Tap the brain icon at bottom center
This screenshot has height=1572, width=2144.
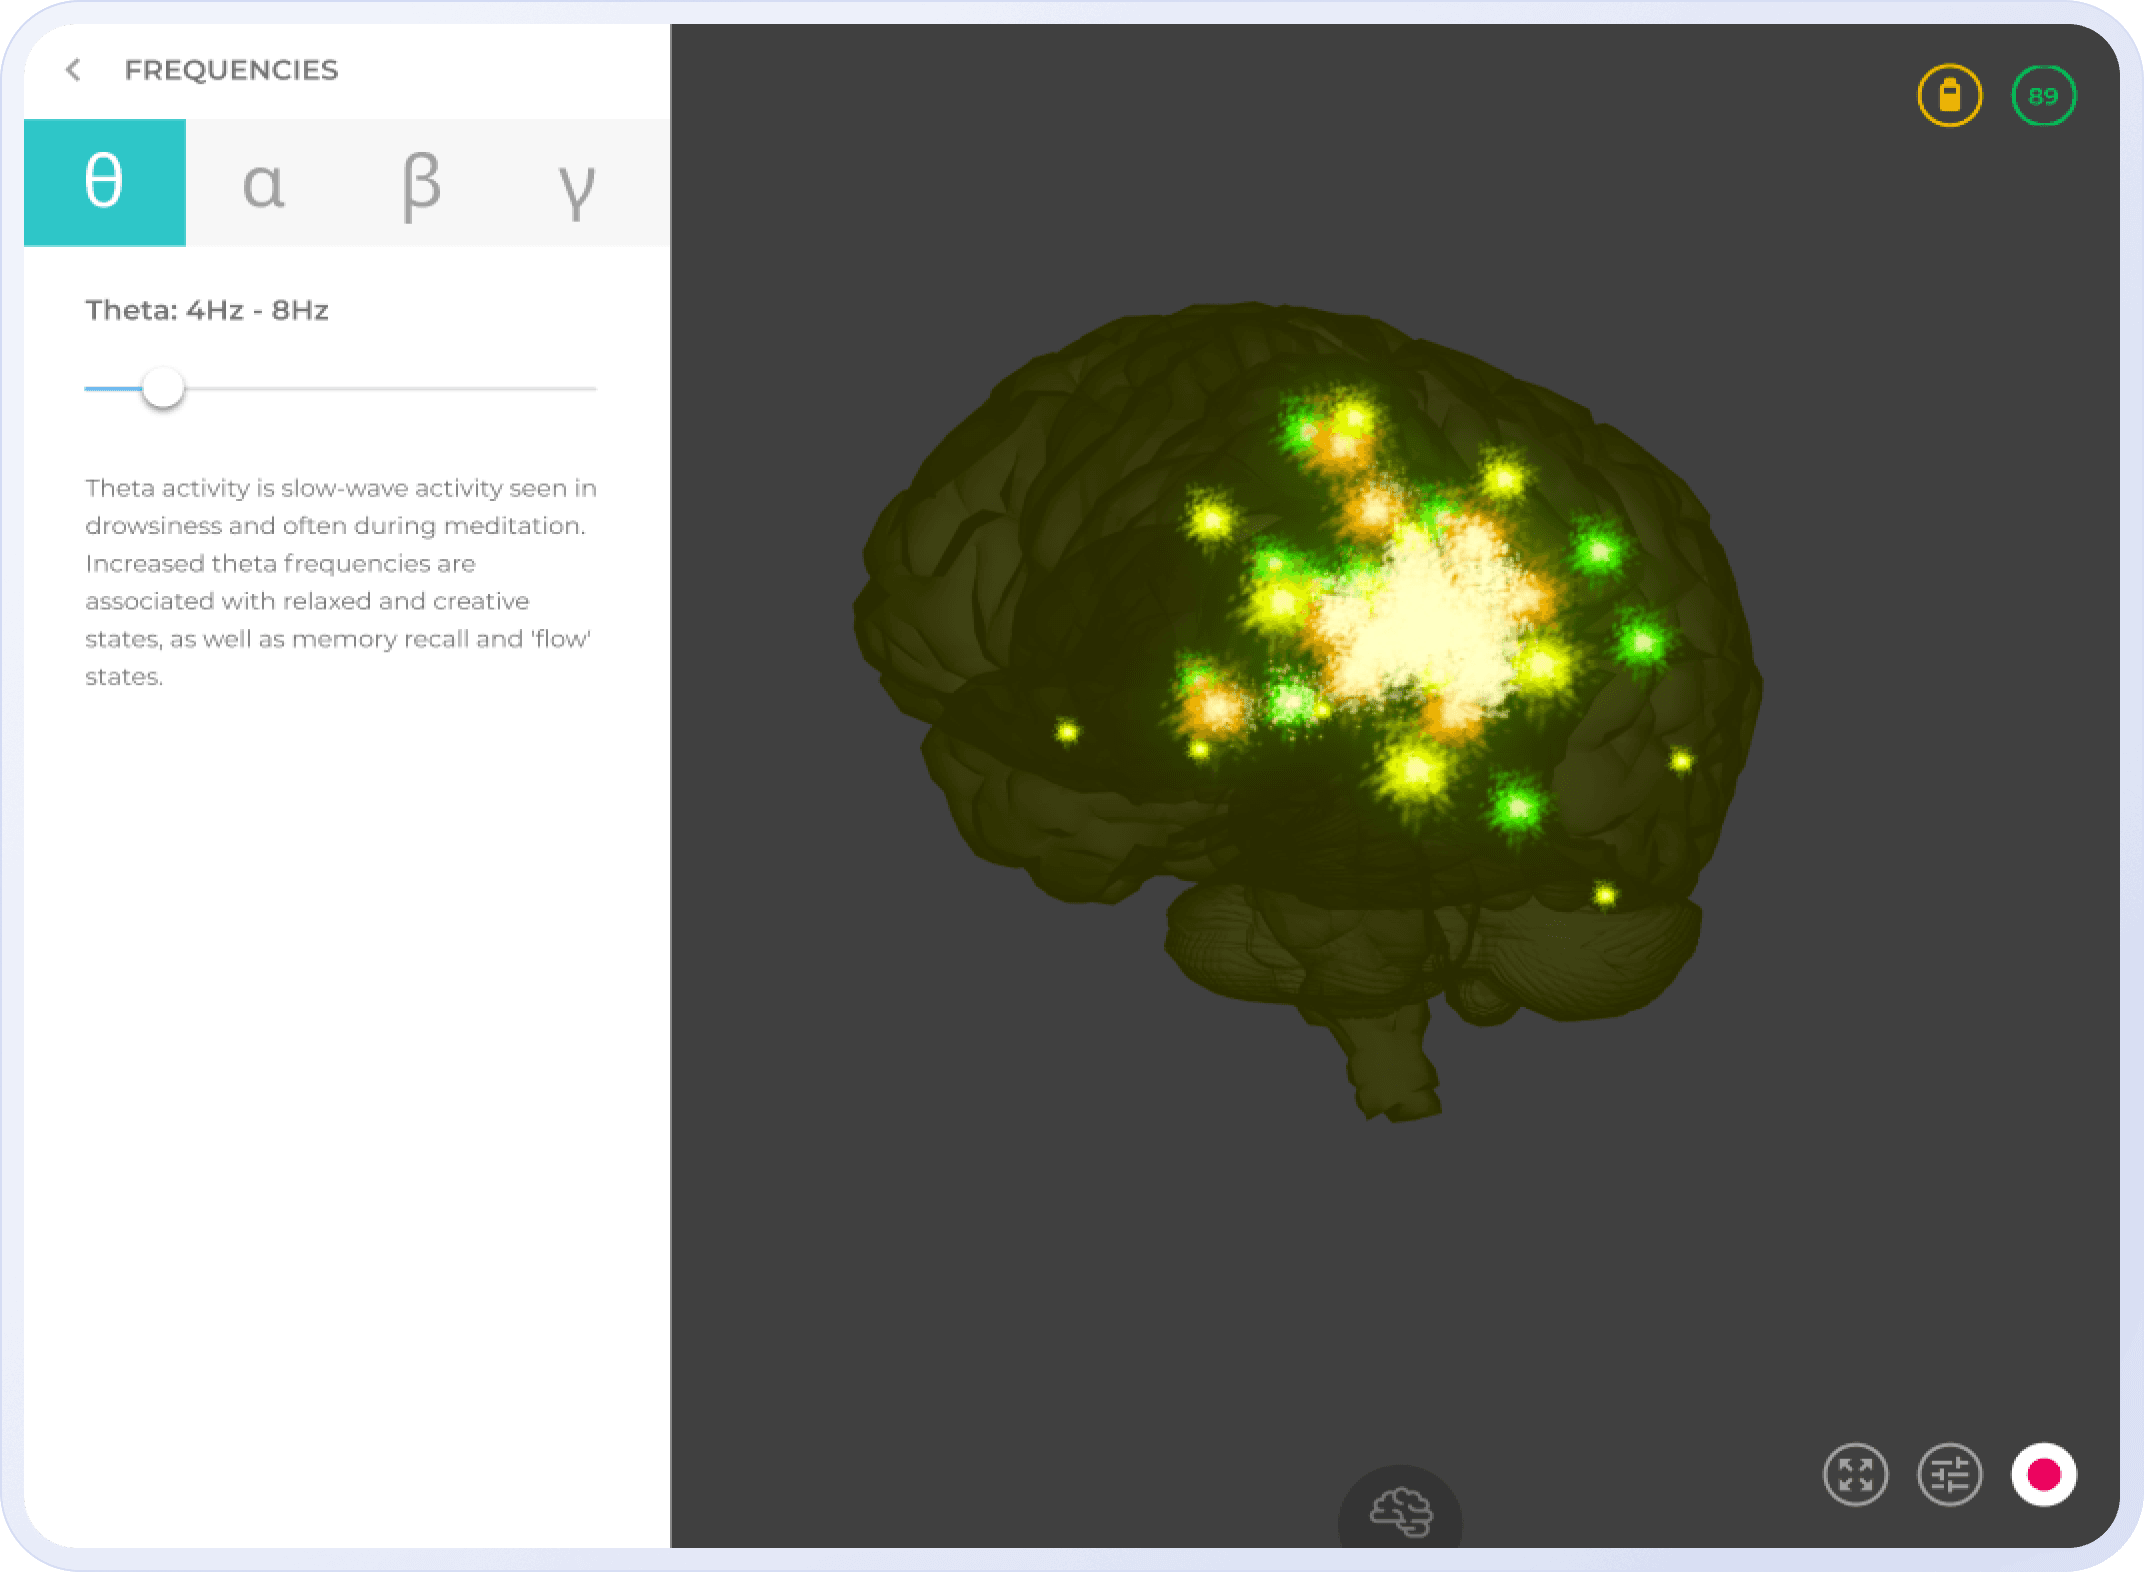[x=1400, y=1512]
